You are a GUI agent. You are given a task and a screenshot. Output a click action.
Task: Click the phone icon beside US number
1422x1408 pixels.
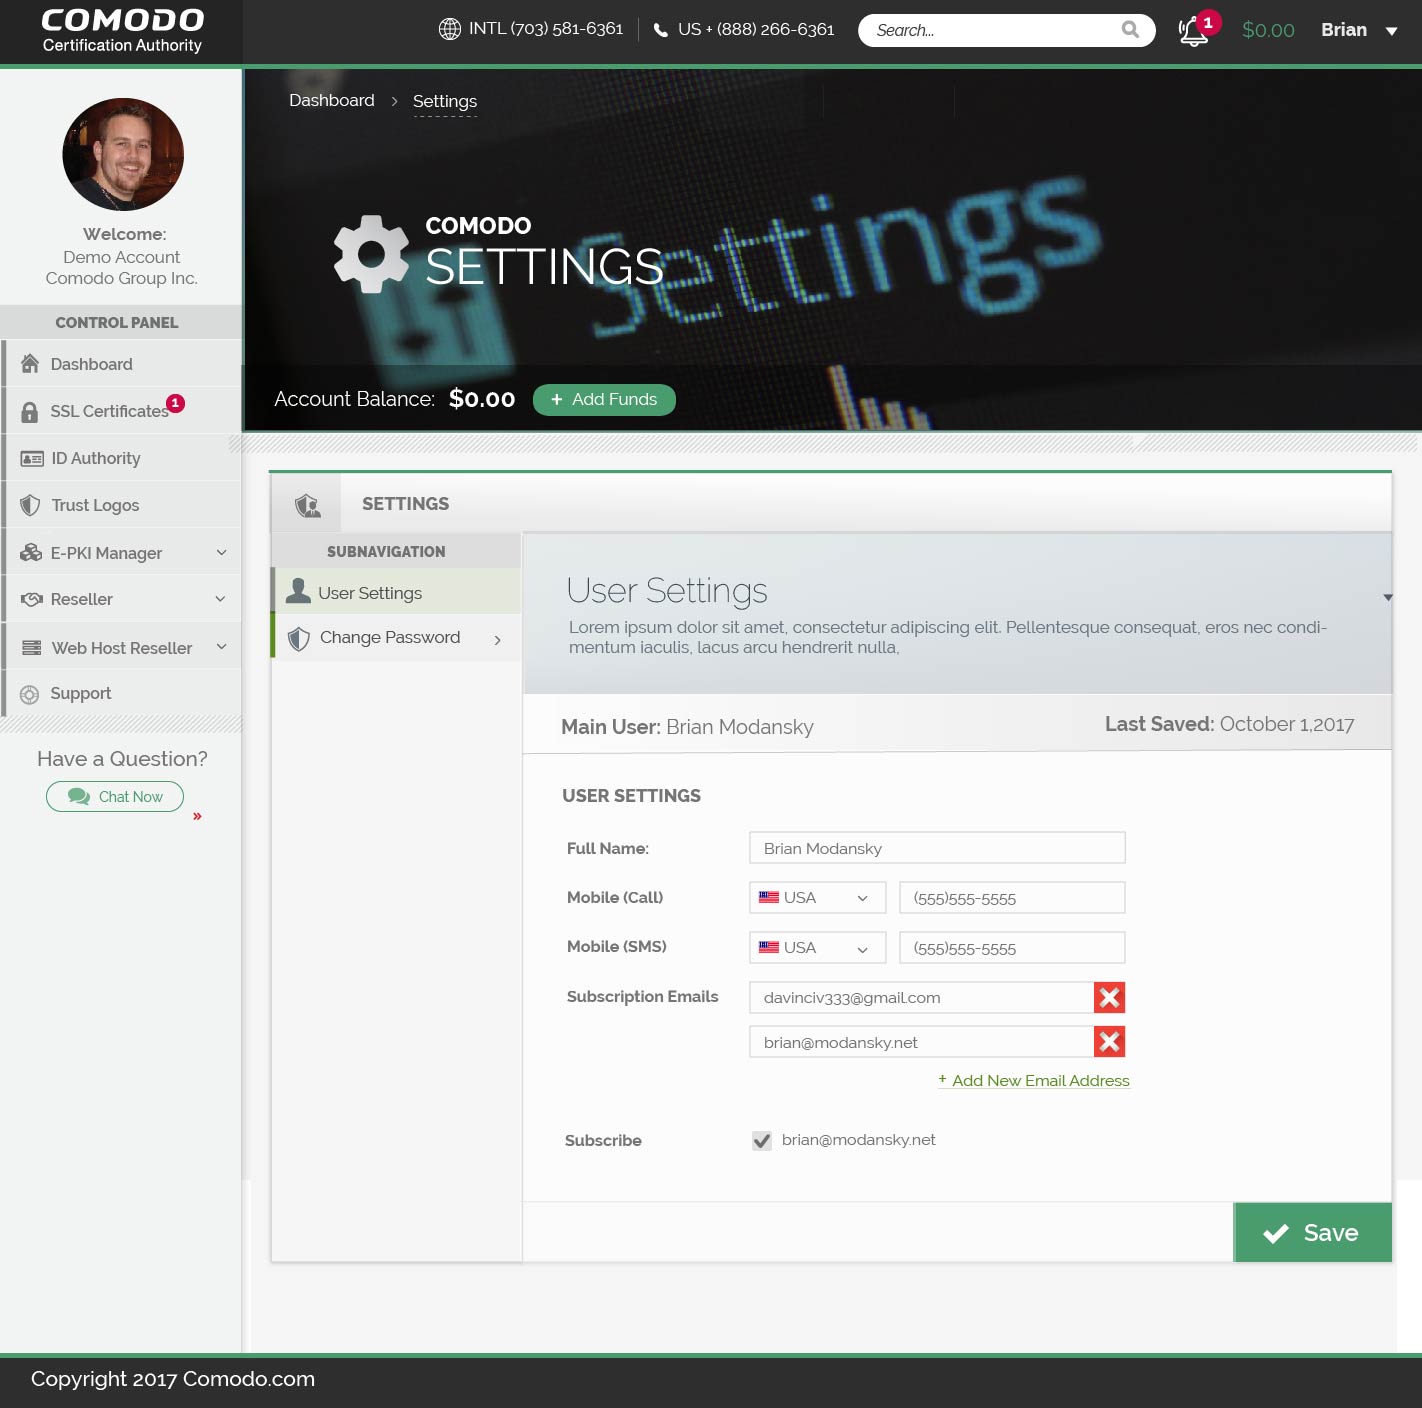click(661, 30)
